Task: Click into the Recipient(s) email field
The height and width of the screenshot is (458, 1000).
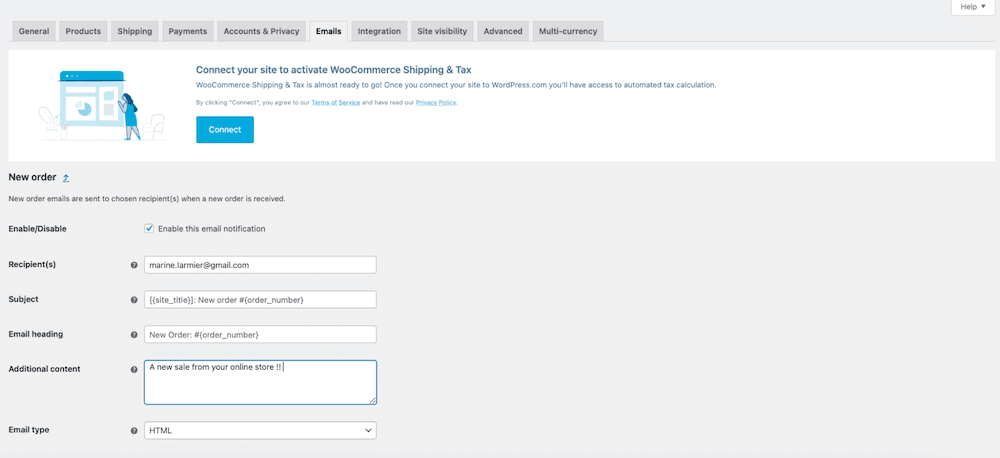Action: click(x=260, y=265)
